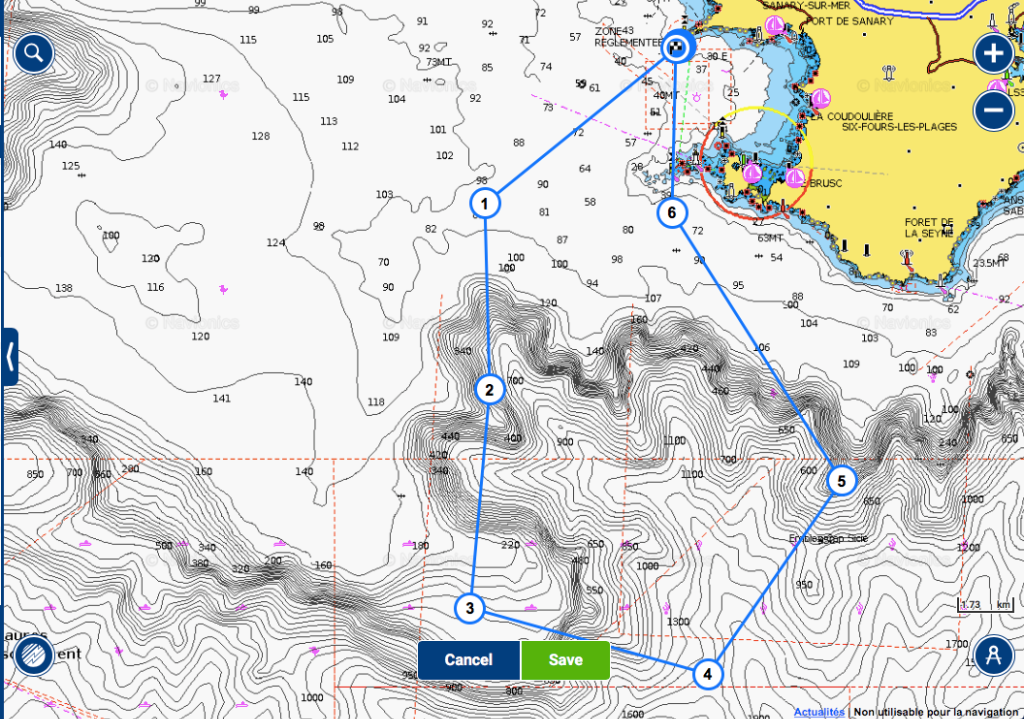1024x719 pixels.
Task: Save the current route
Action: [x=565, y=660]
